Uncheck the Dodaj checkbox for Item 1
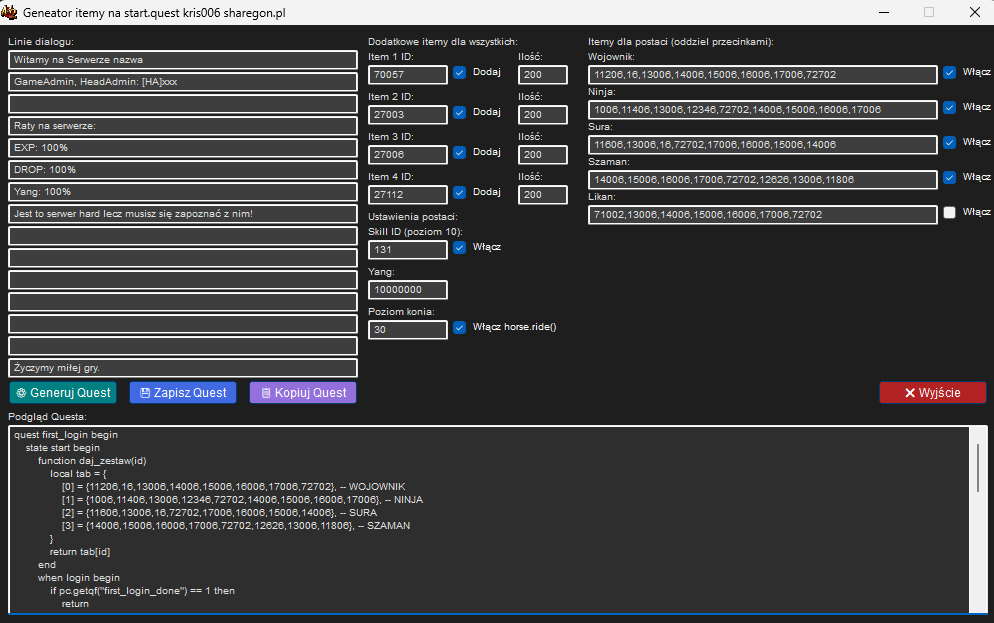The height and width of the screenshot is (623, 994). coord(460,73)
